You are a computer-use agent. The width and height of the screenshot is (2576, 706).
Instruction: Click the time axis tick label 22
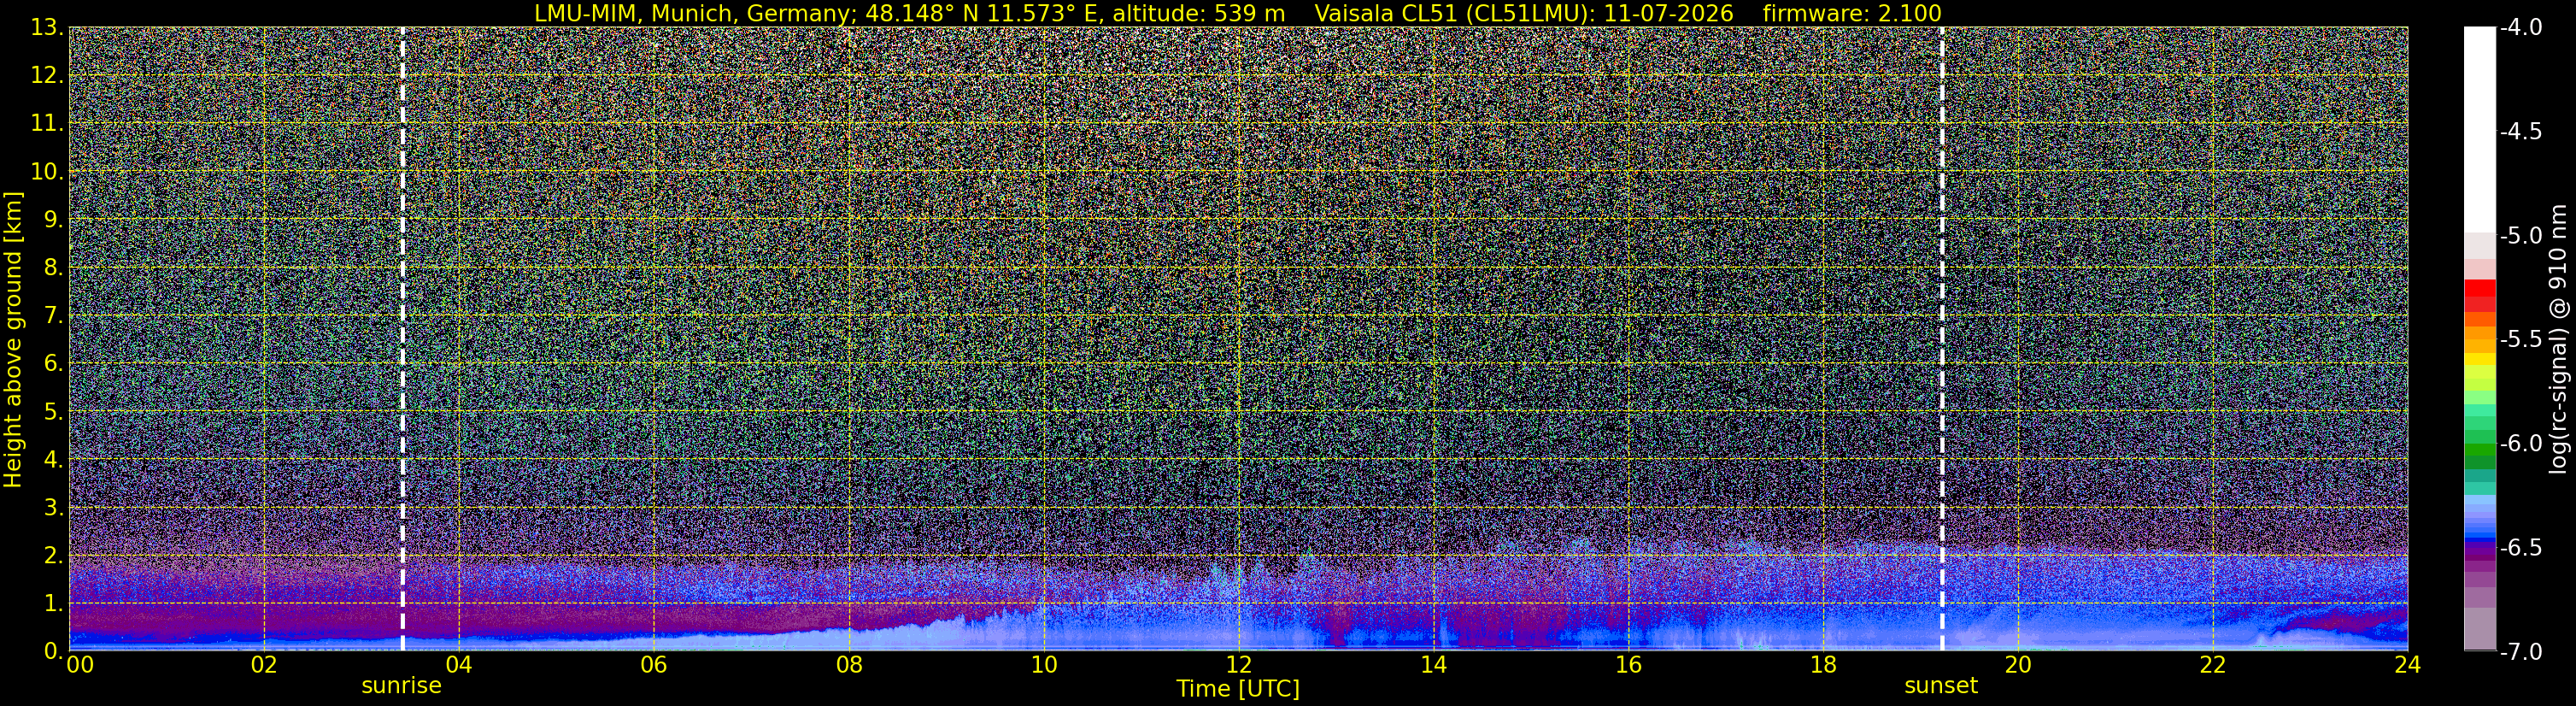pyautogui.click(x=2213, y=666)
